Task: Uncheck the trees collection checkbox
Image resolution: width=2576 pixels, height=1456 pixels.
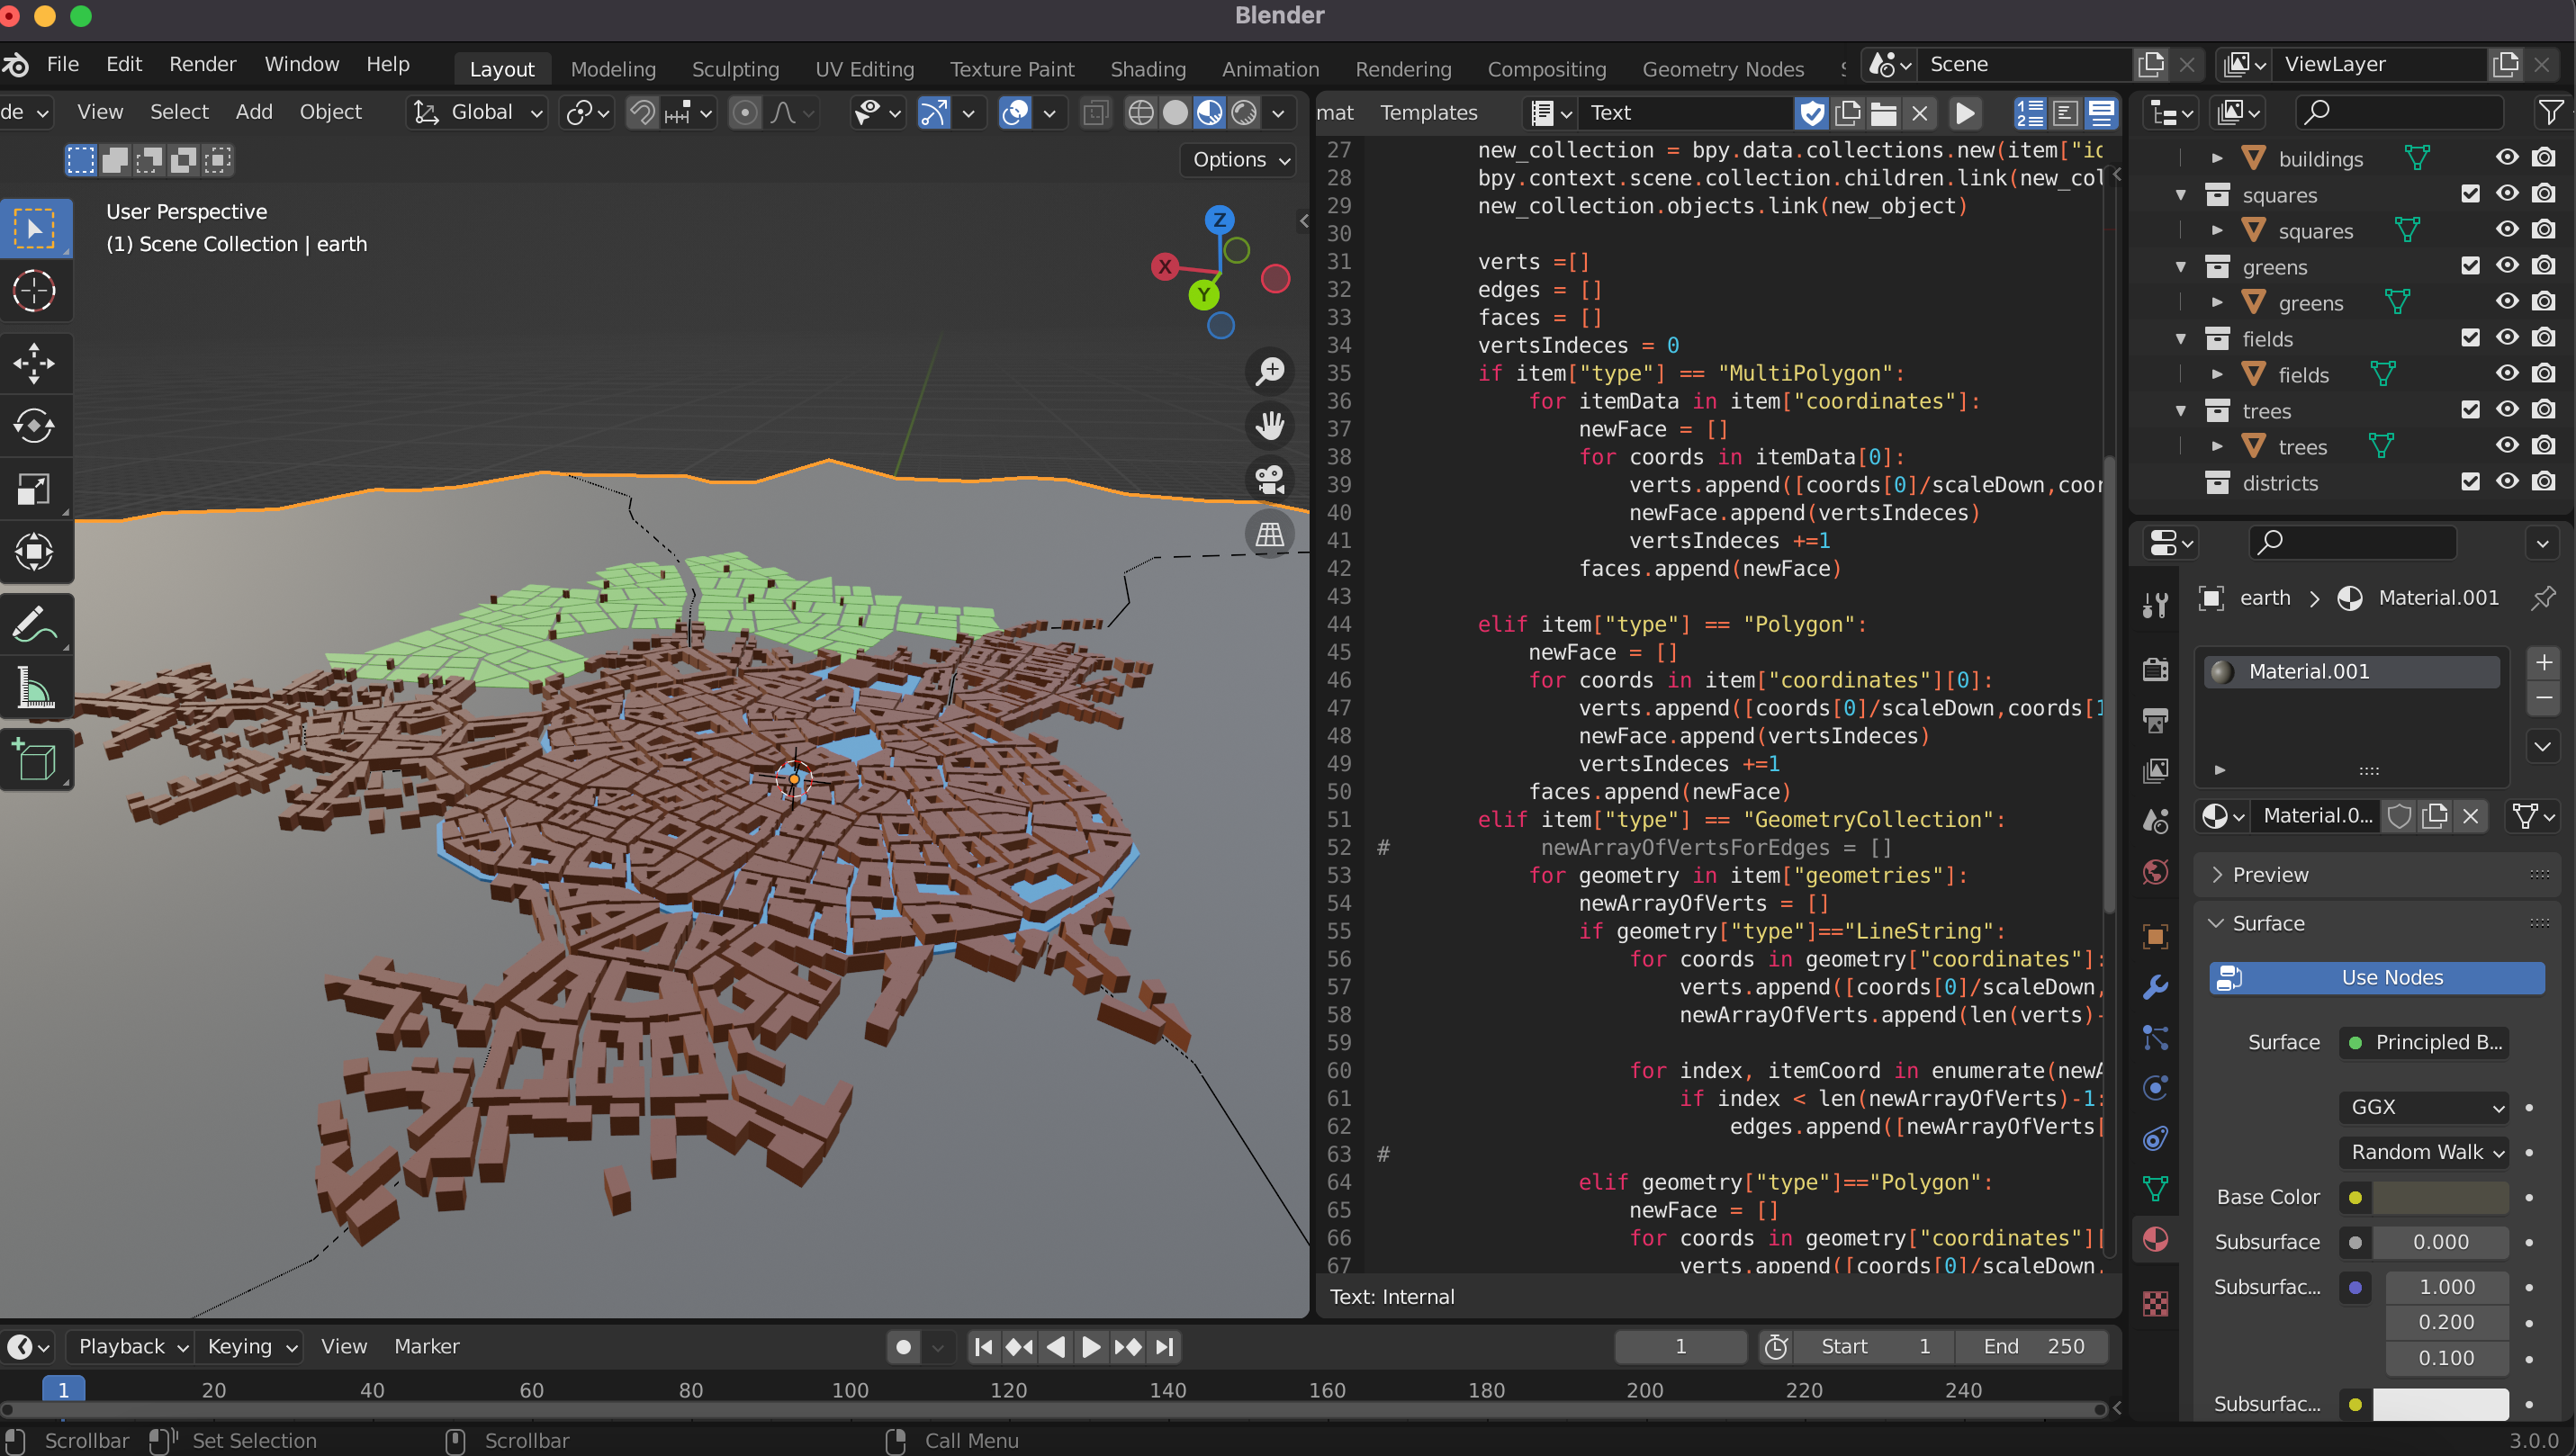Action: point(2470,410)
